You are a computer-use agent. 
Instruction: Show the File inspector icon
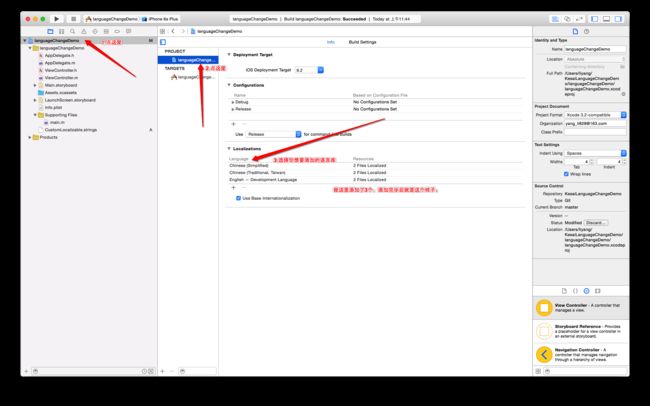[x=575, y=32]
